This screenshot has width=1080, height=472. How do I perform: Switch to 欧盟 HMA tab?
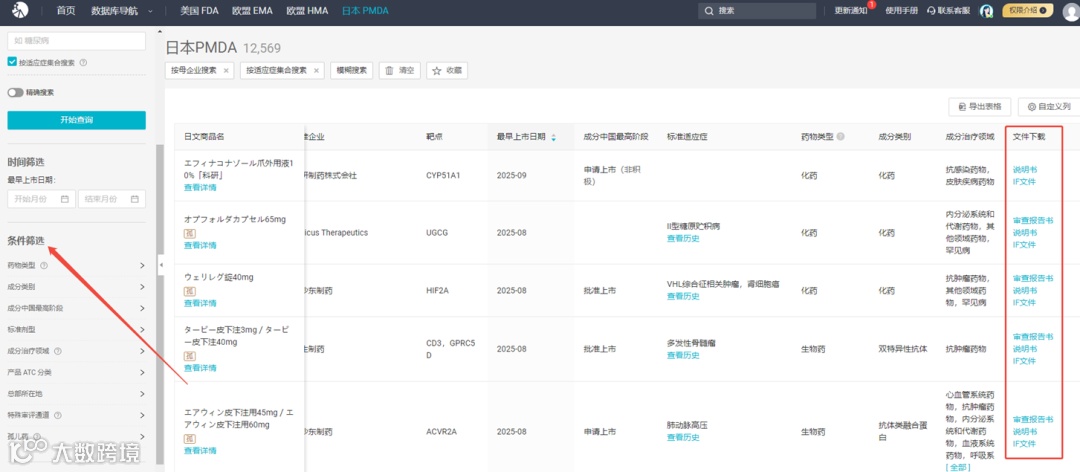(307, 11)
